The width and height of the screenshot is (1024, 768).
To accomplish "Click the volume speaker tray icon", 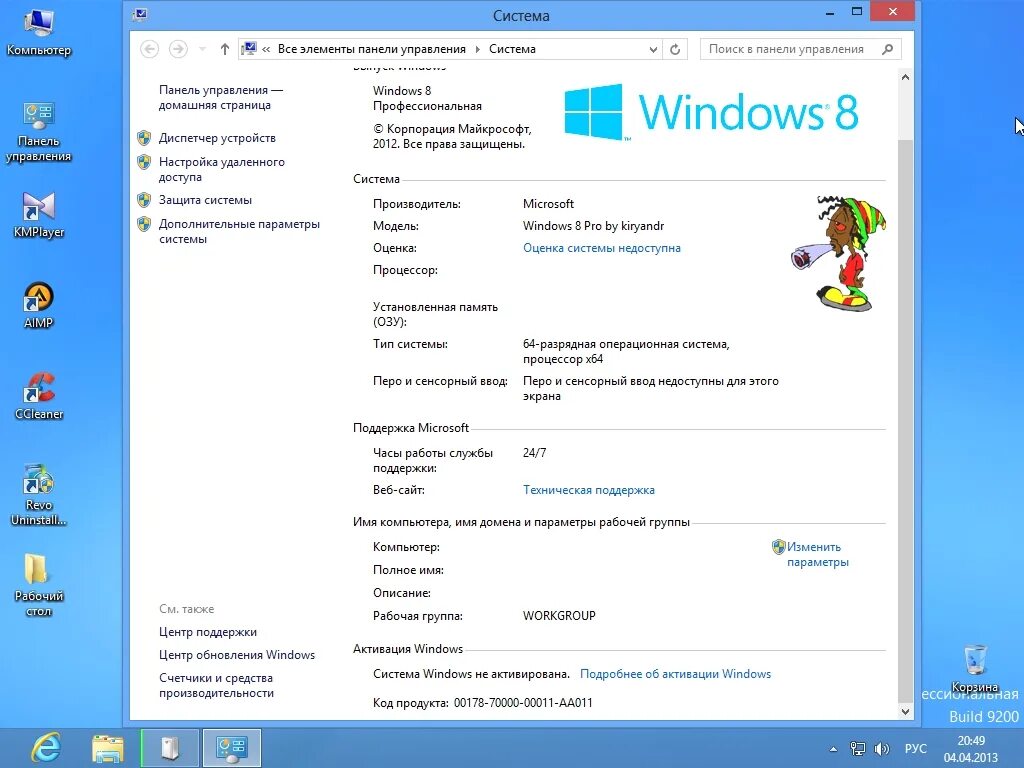I will coord(882,749).
